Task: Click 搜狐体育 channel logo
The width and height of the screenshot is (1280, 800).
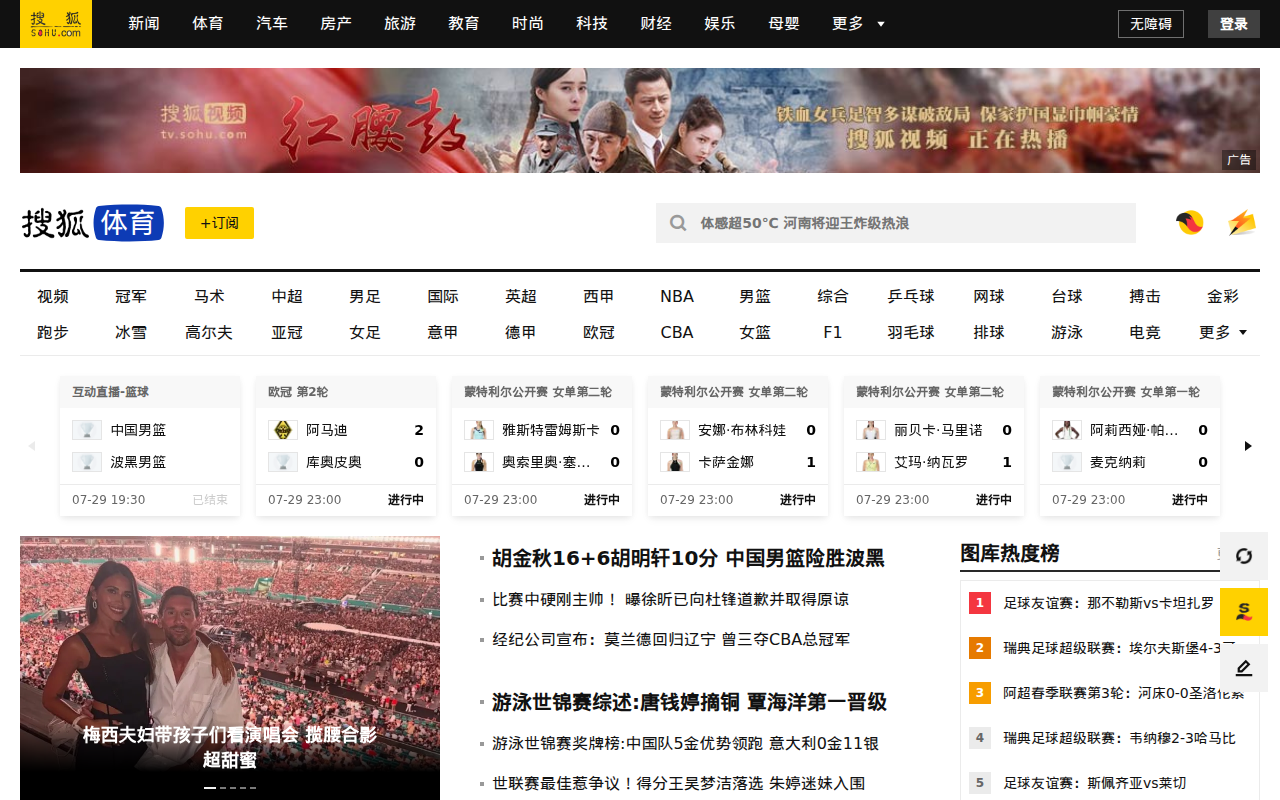Action: (x=92, y=223)
